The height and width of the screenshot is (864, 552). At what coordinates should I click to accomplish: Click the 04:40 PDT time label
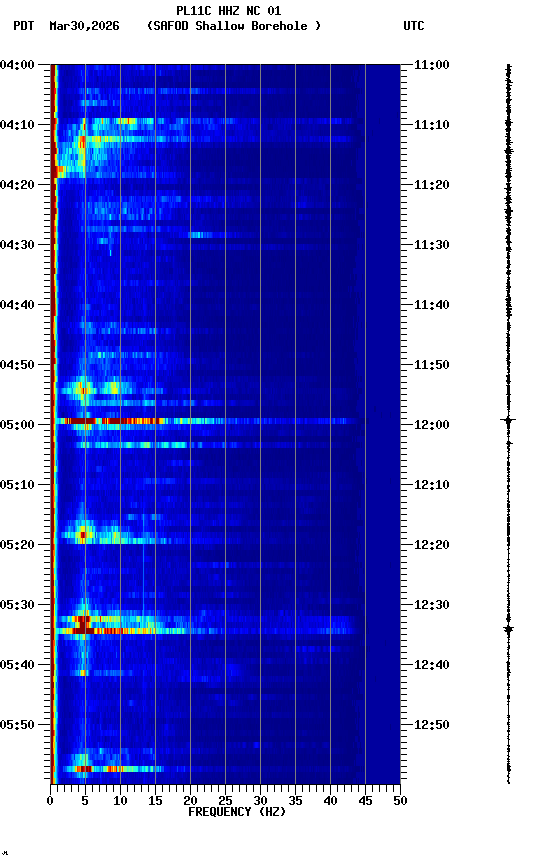17,305
